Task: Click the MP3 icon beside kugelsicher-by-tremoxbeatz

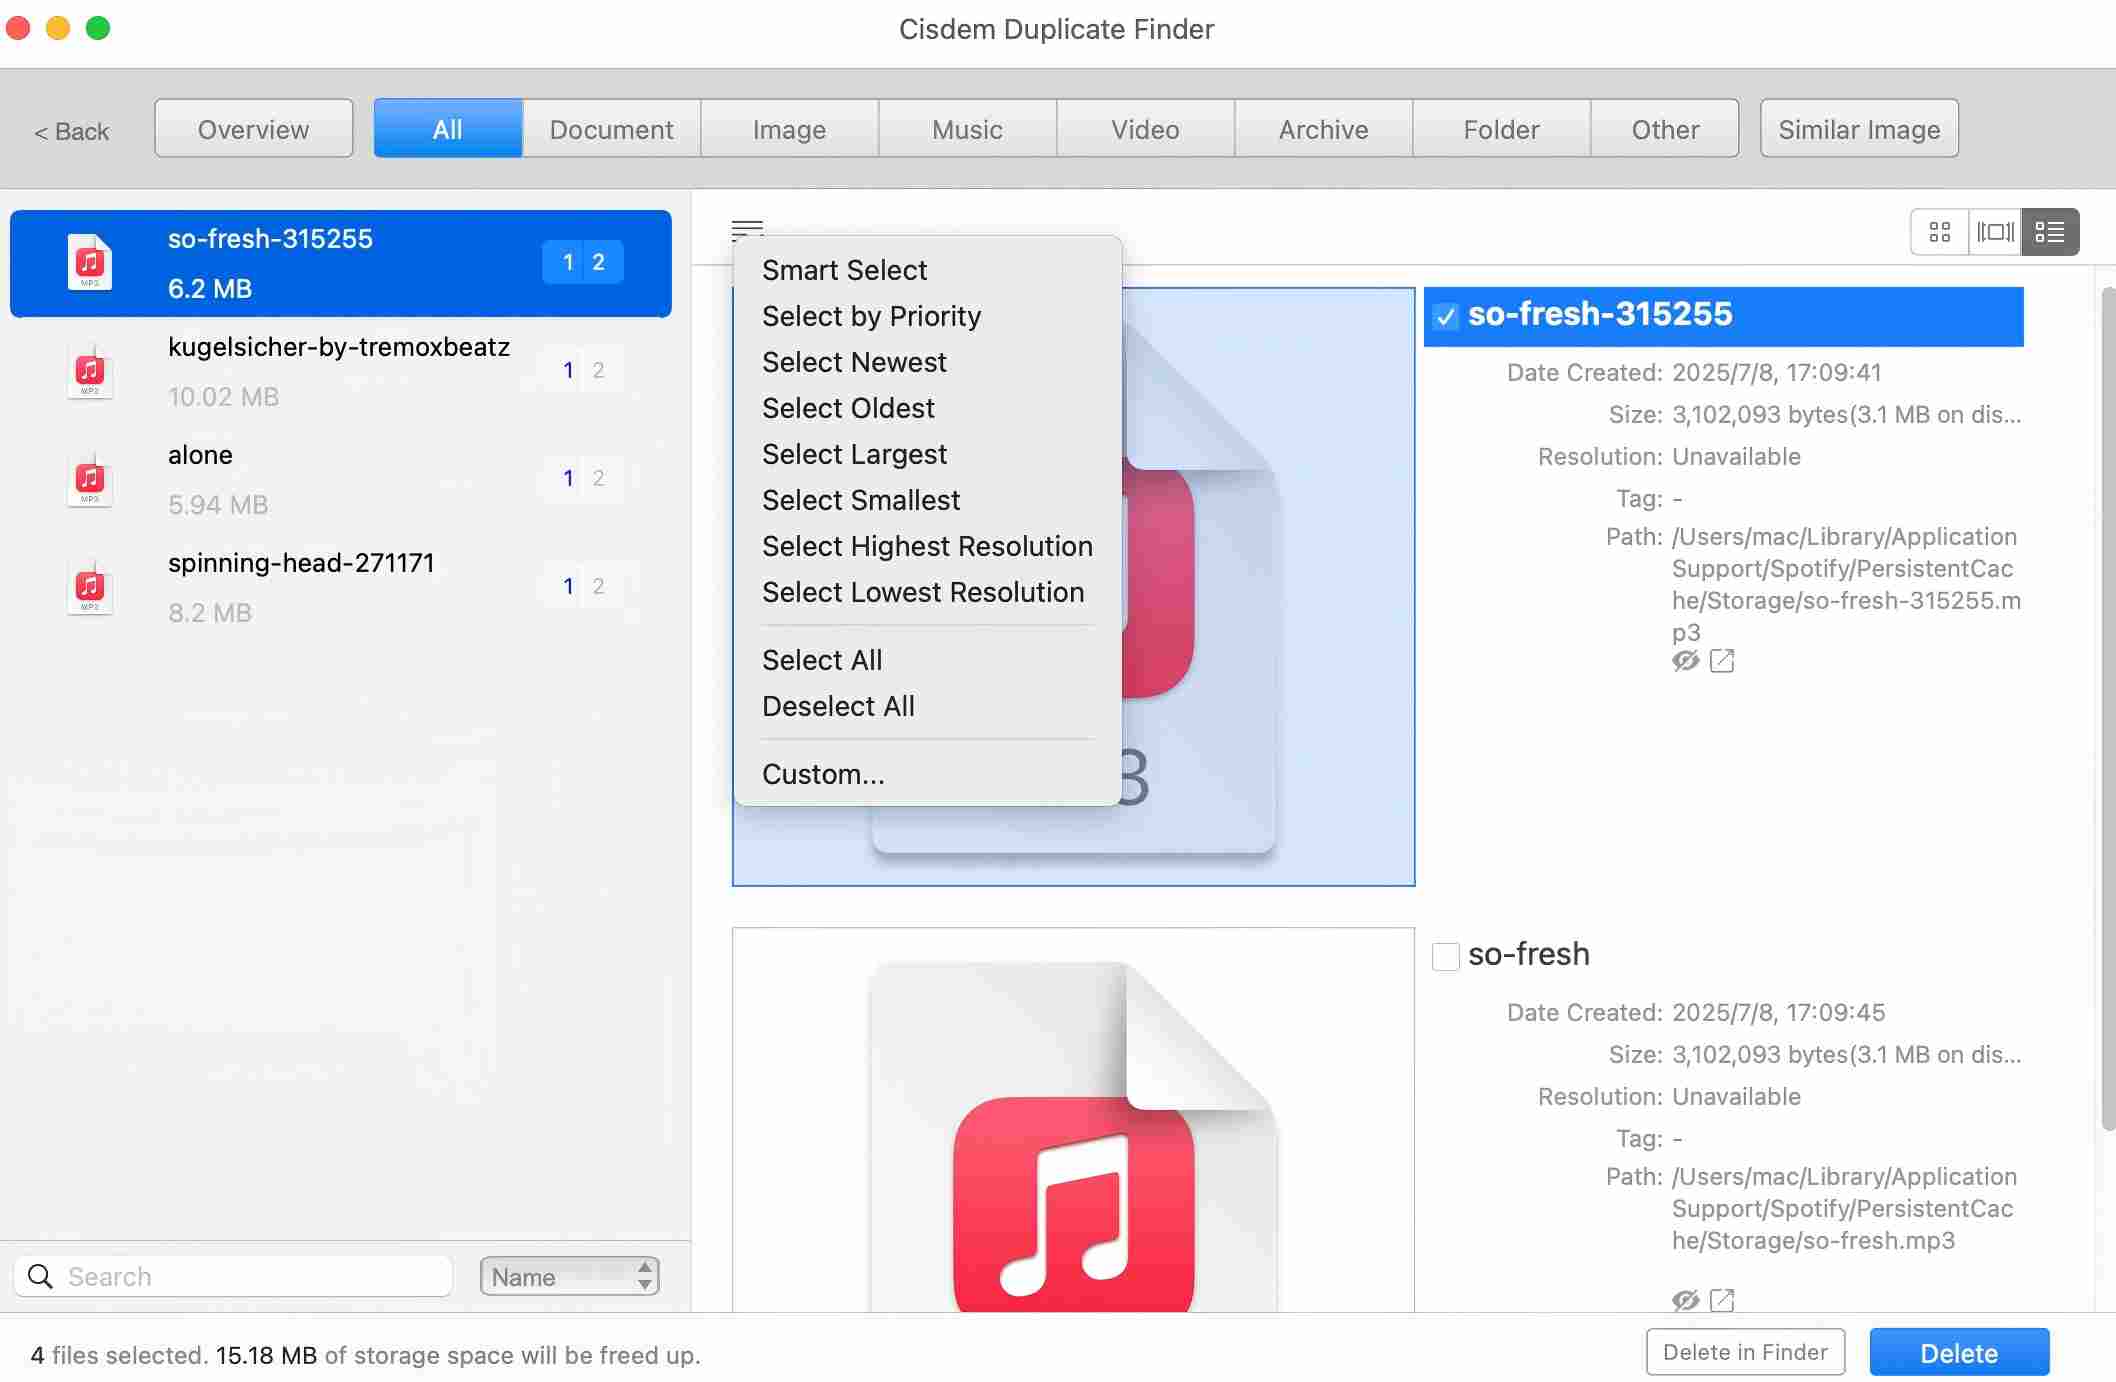Action: click(x=89, y=372)
